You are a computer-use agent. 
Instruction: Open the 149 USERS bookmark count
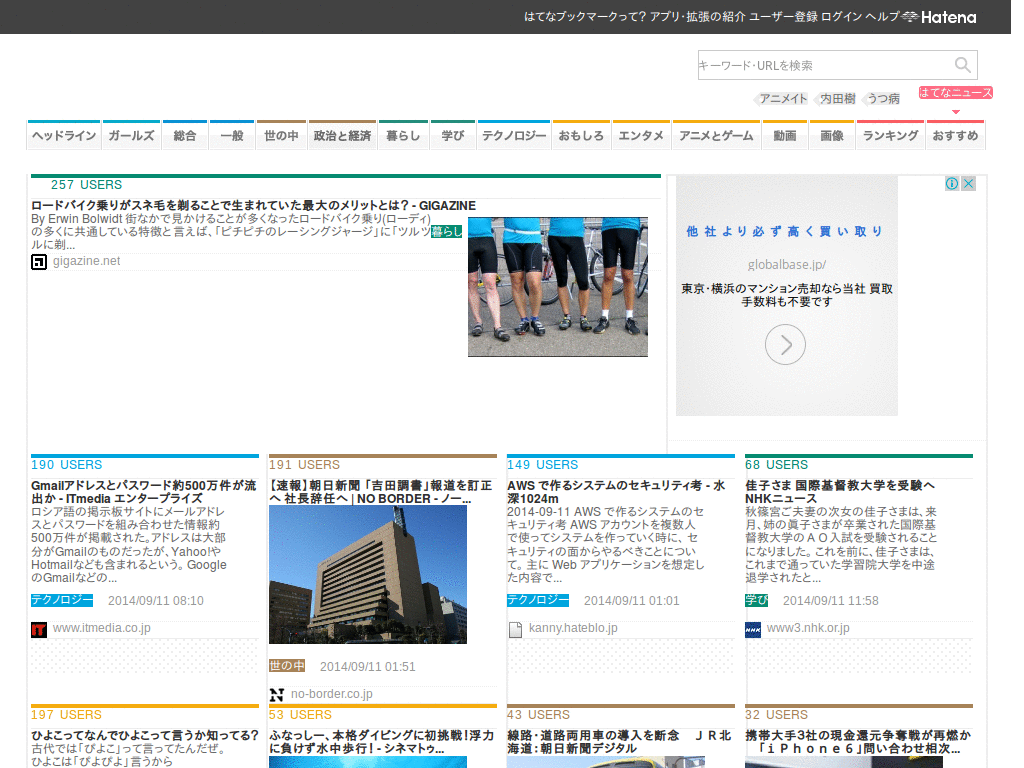[543, 465]
